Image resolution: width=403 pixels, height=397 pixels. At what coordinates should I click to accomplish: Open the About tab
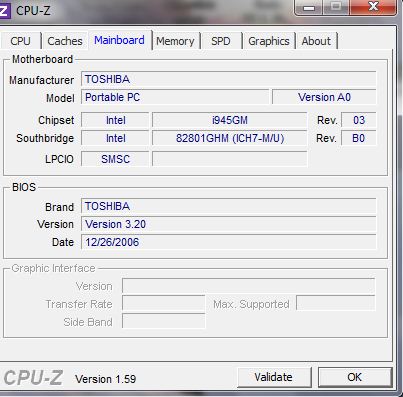316,41
